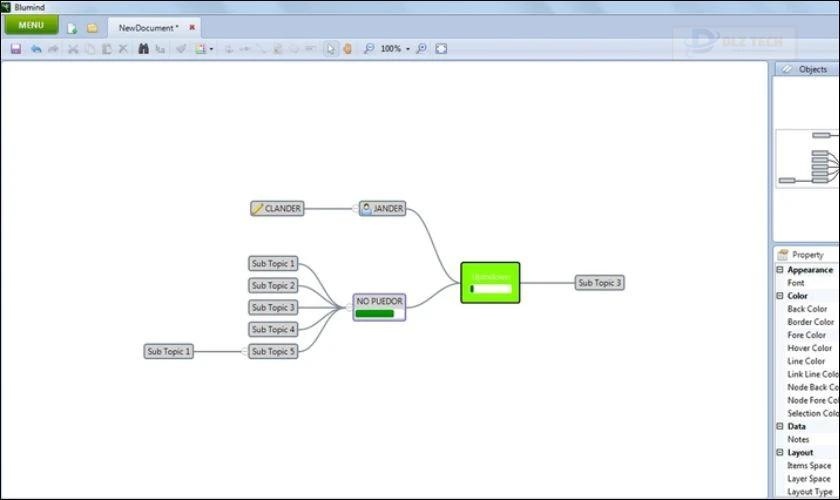Select the pointer cursor mode
The height and width of the screenshot is (500, 840).
(331, 49)
